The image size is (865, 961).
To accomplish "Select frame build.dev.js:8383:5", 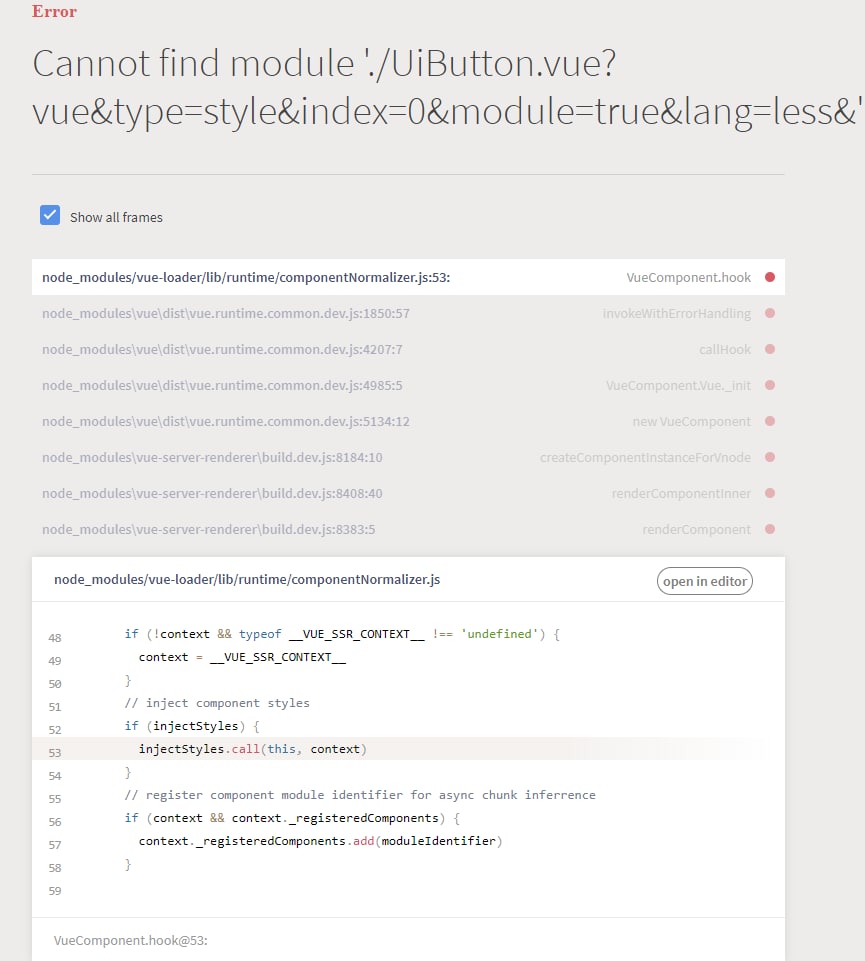I will pos(408,530).
